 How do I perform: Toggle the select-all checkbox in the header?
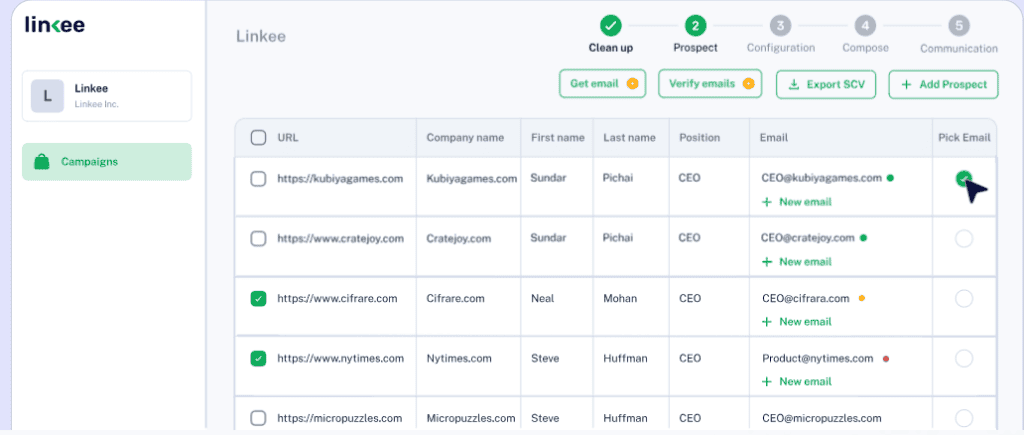pos(259,138)
